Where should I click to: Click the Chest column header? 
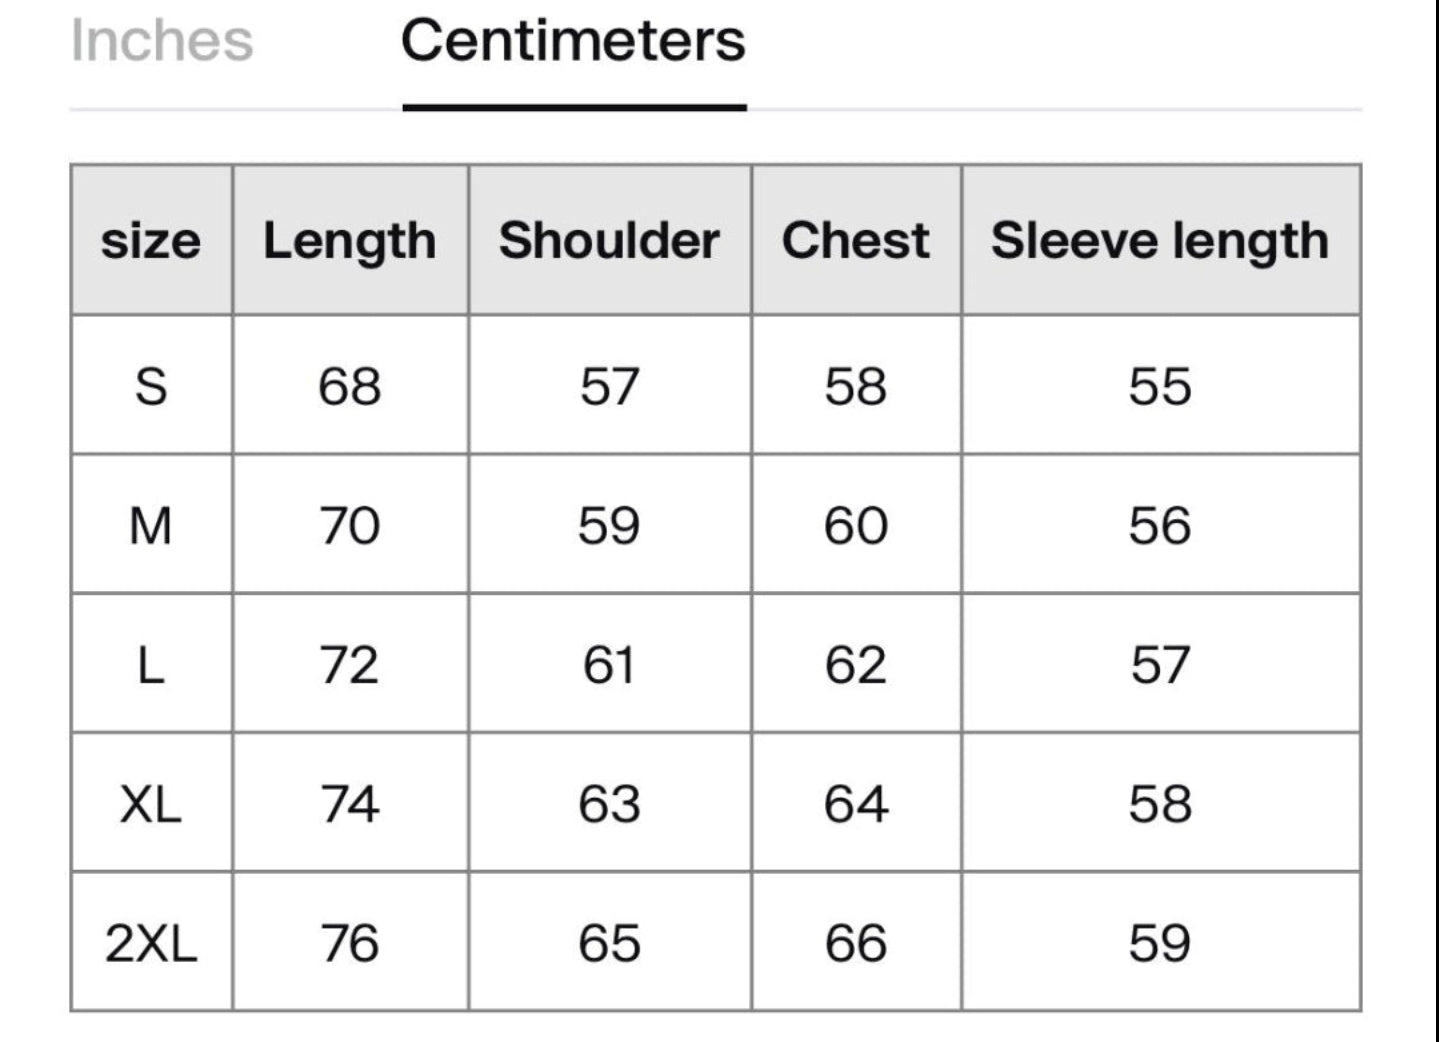[x=855, y=241]
